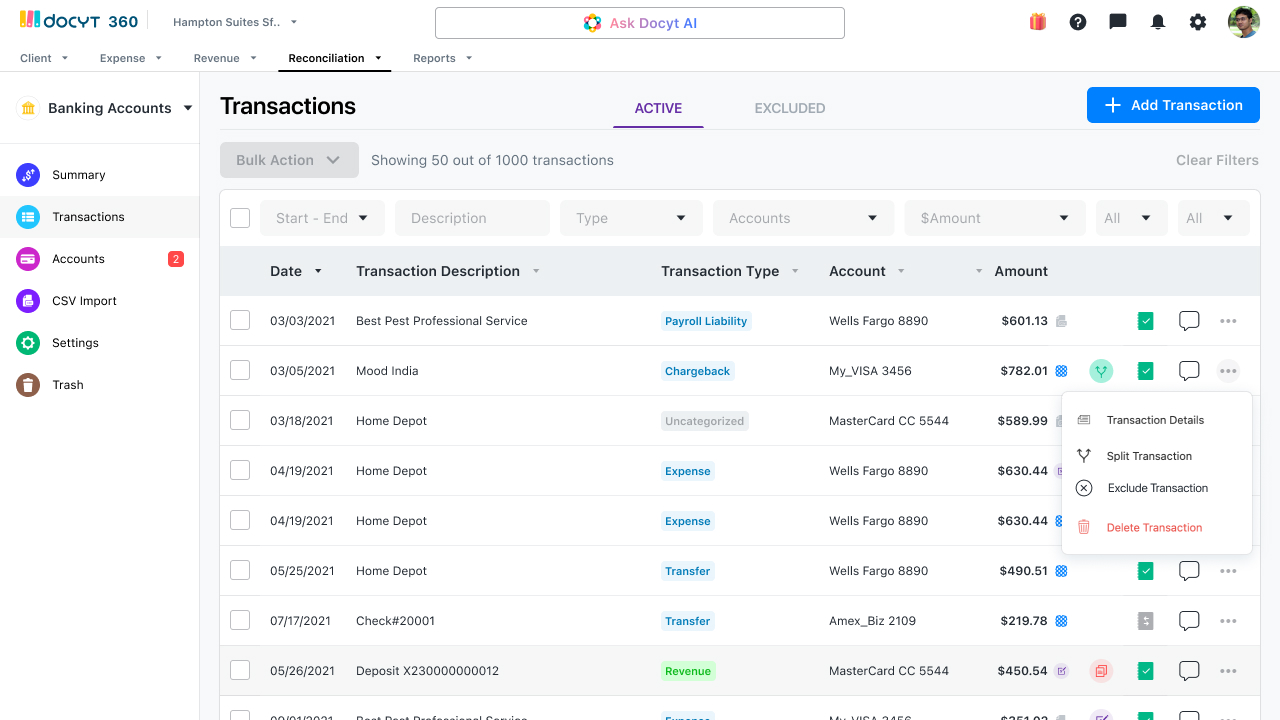Sort by Transaction Type column header
1280x720 pixels.
coord(730,271)
